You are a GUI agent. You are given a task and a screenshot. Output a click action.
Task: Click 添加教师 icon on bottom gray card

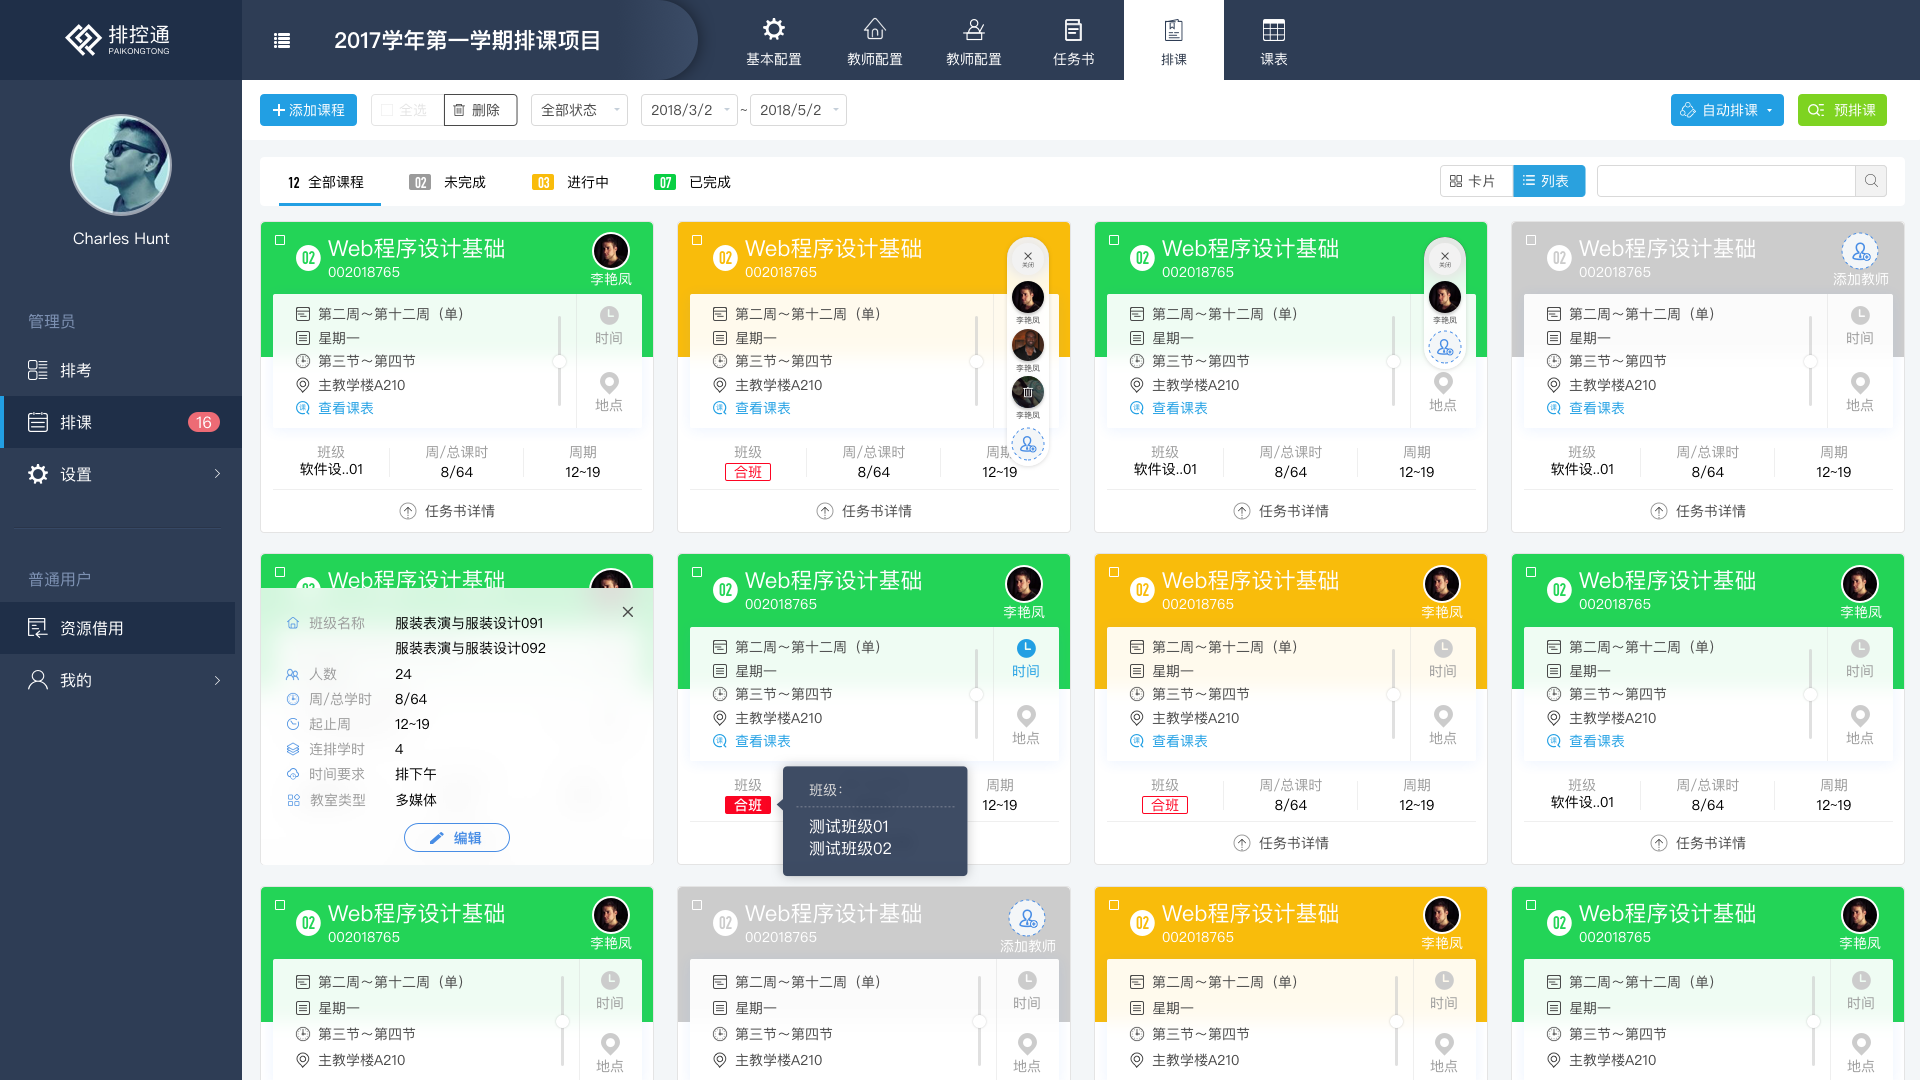(1027, 918)
